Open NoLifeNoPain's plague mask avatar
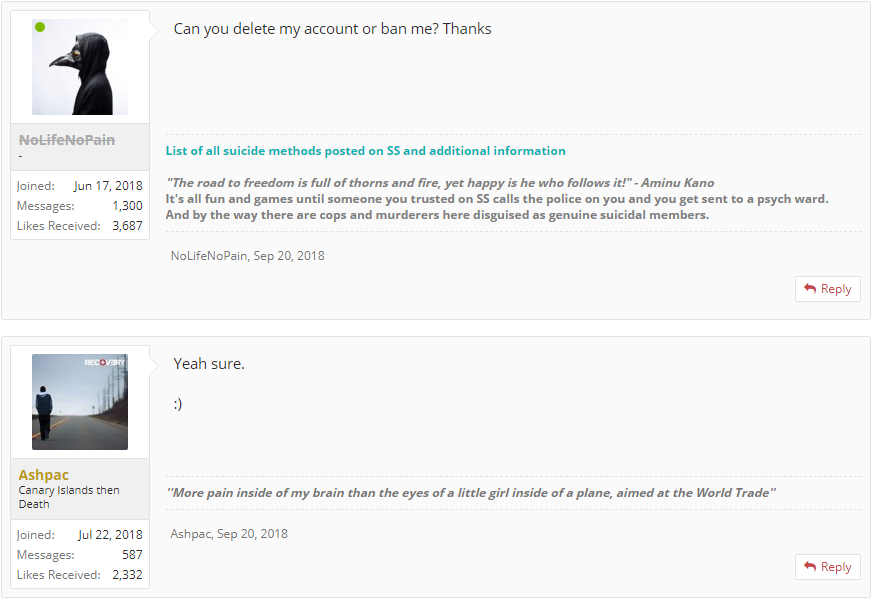 coord(80,67)
